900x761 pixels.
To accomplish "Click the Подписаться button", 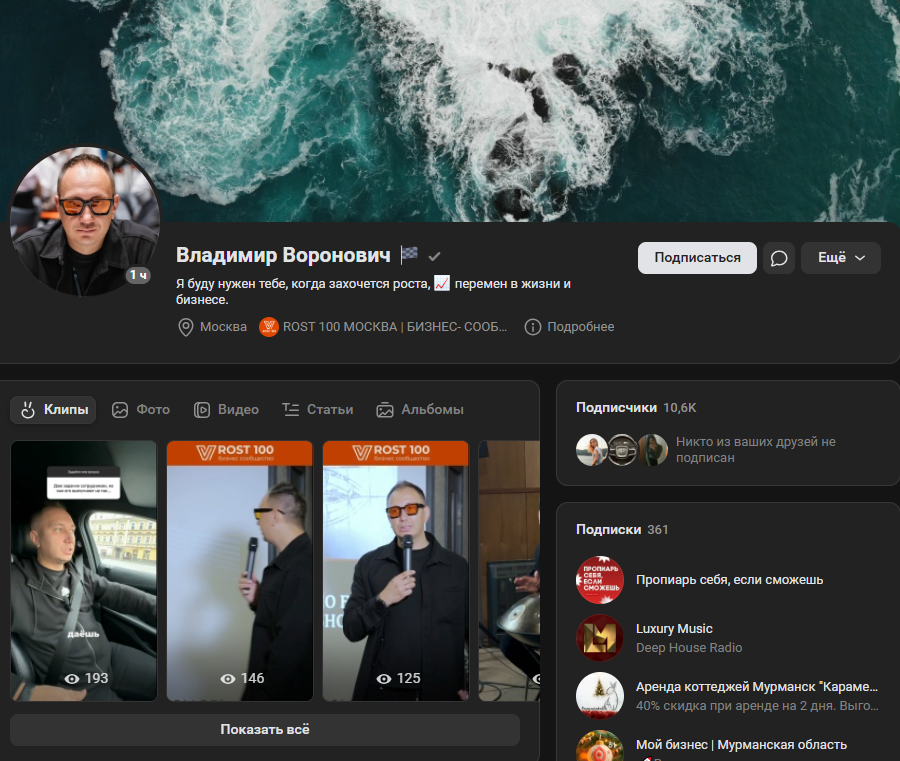I will tap(697, 258).
